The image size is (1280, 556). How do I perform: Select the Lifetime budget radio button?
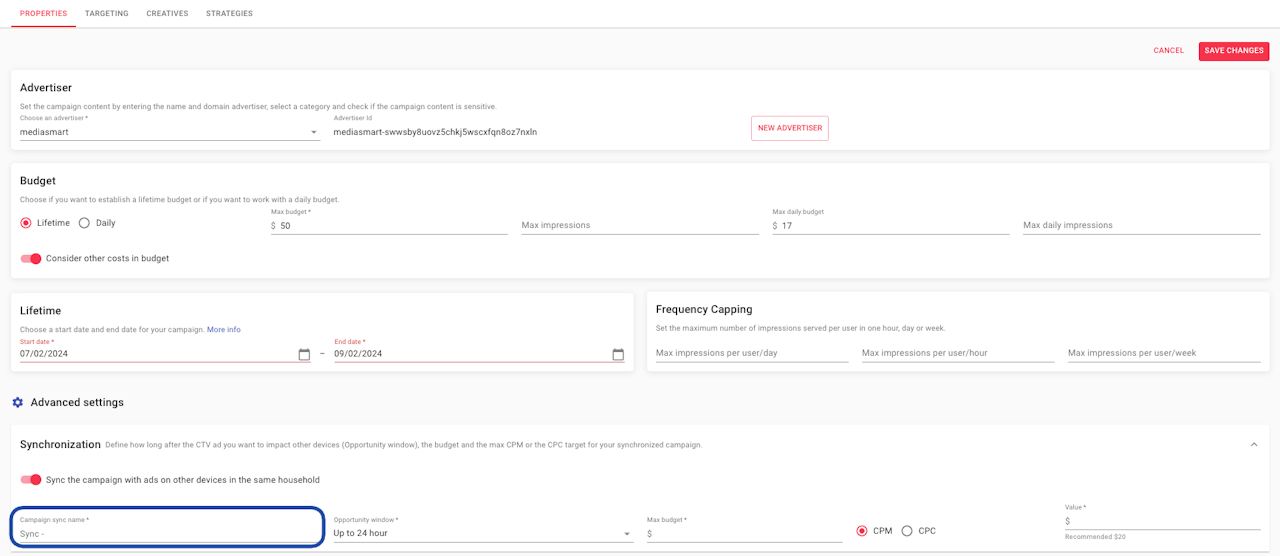coord(26,223)
